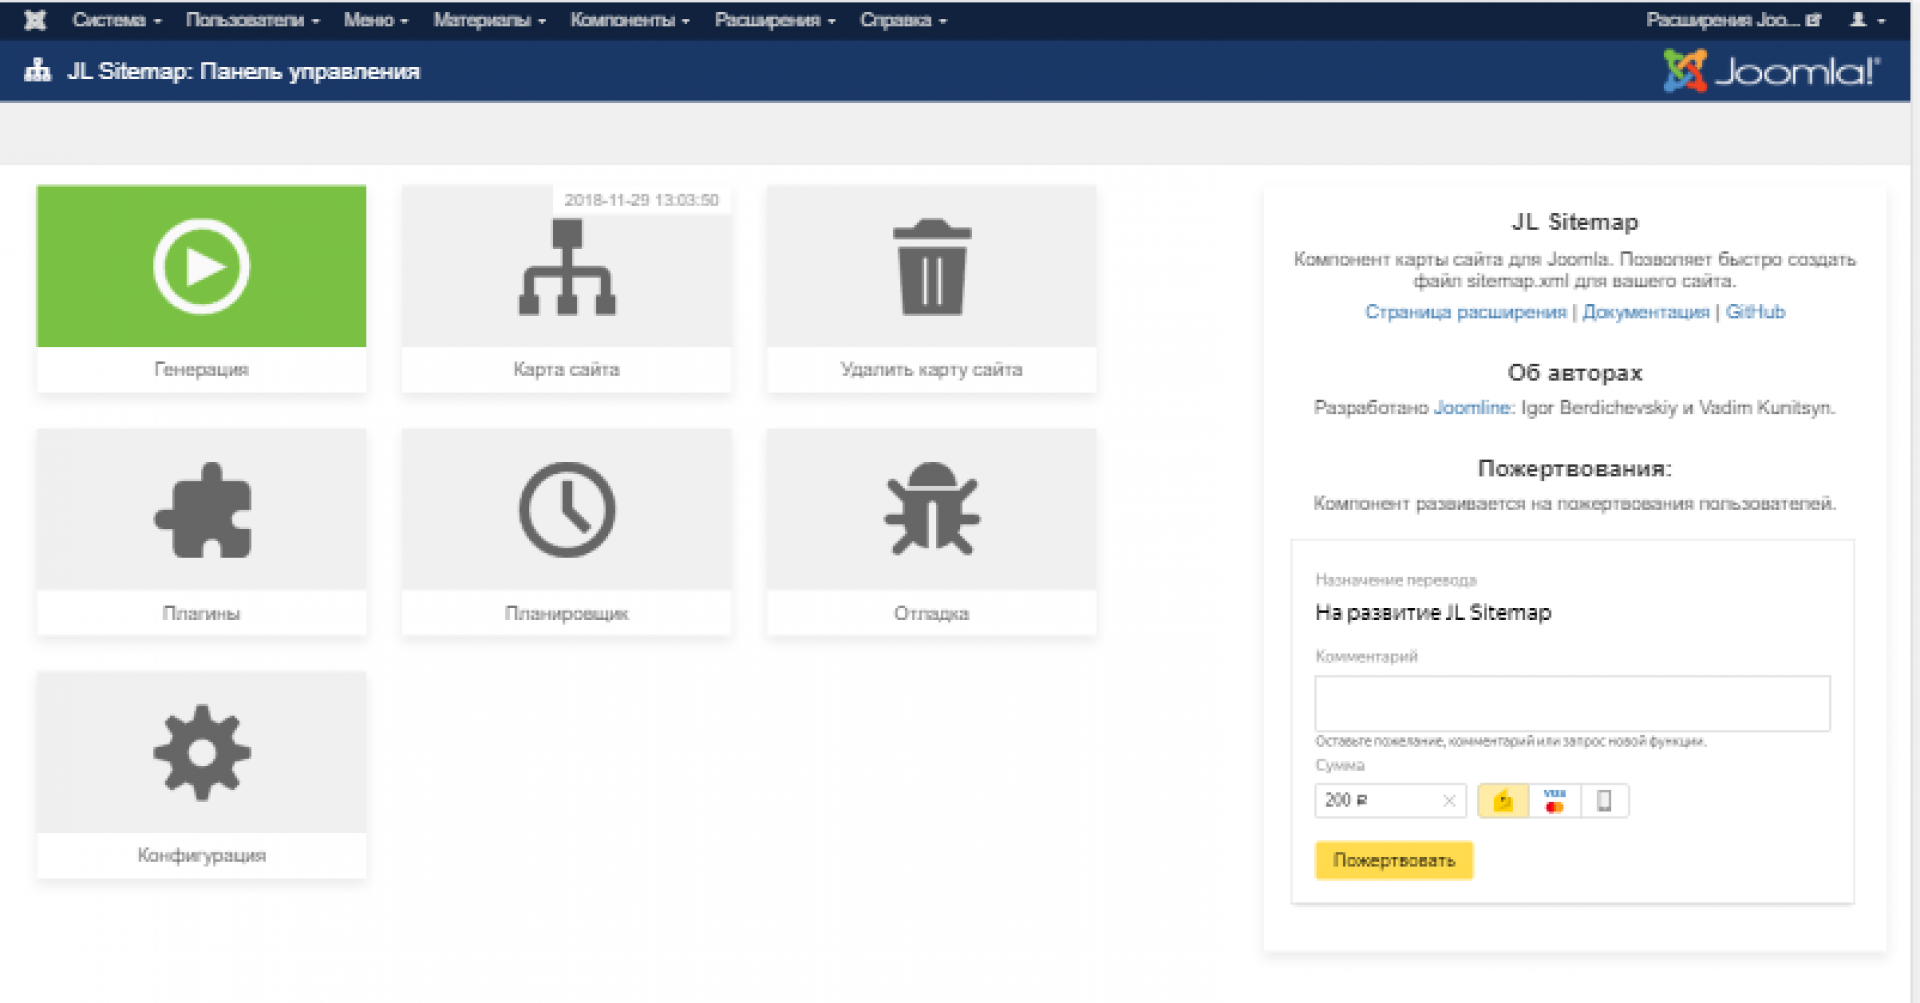Select the Visa/Mastercard bank card payment option
The image size is (1920, 1003).
click(1555, 801)
